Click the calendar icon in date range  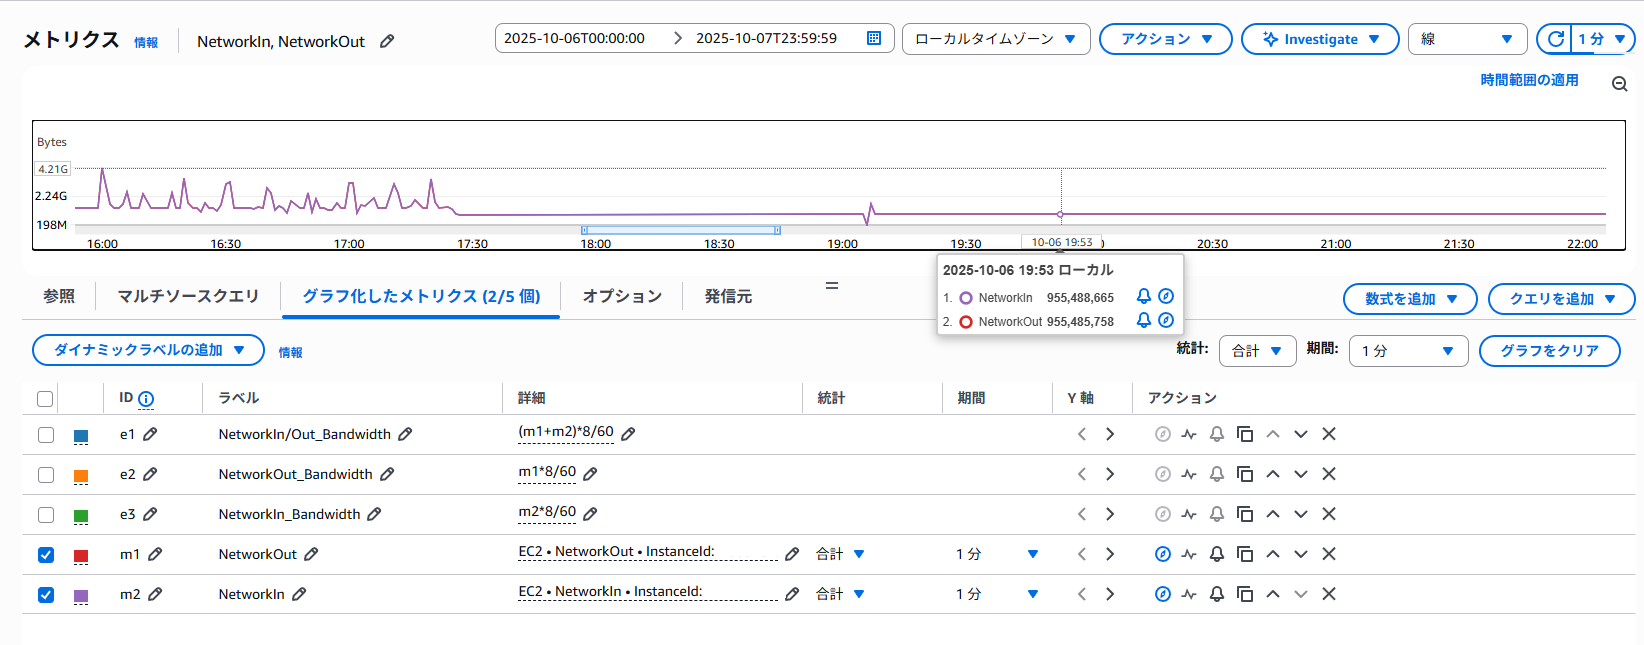[873, 38]
